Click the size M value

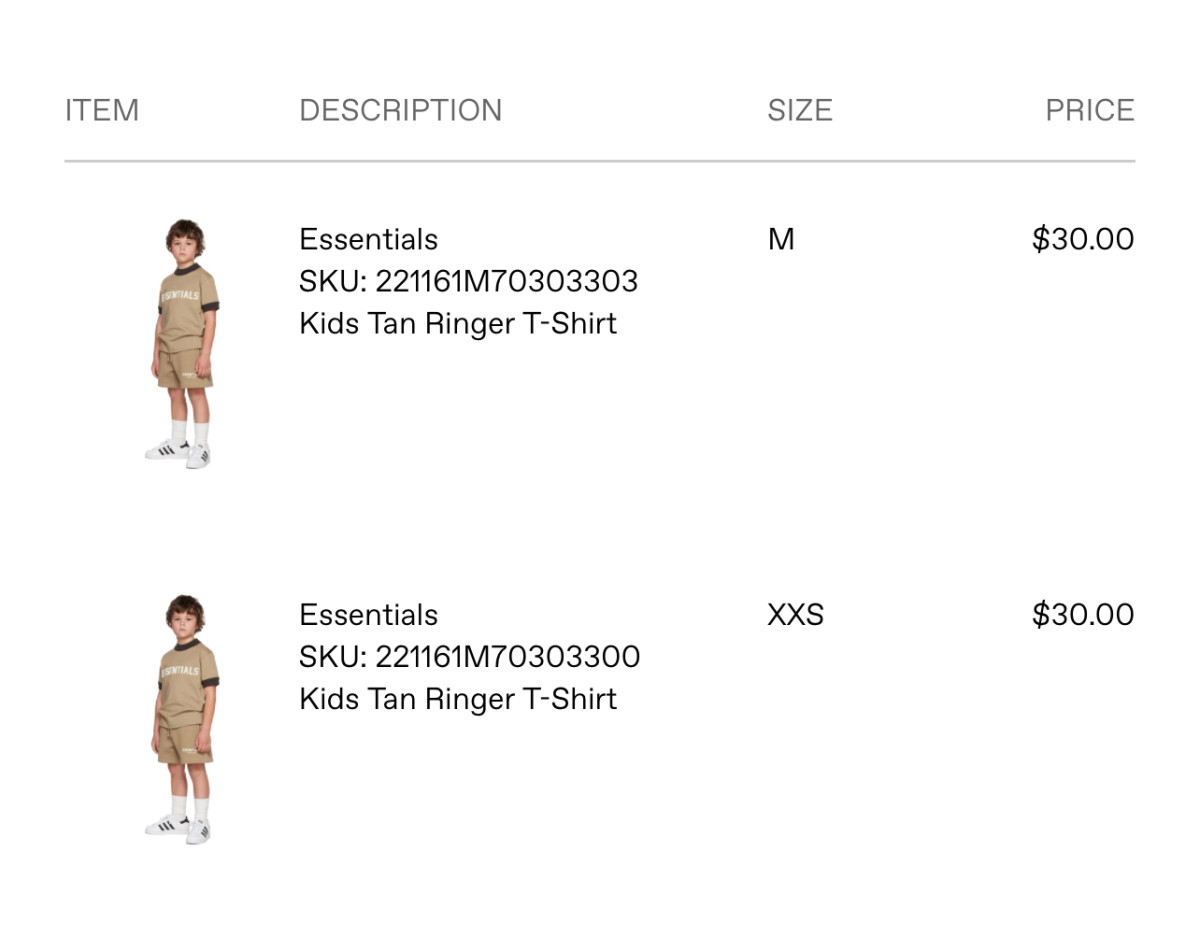781,240
